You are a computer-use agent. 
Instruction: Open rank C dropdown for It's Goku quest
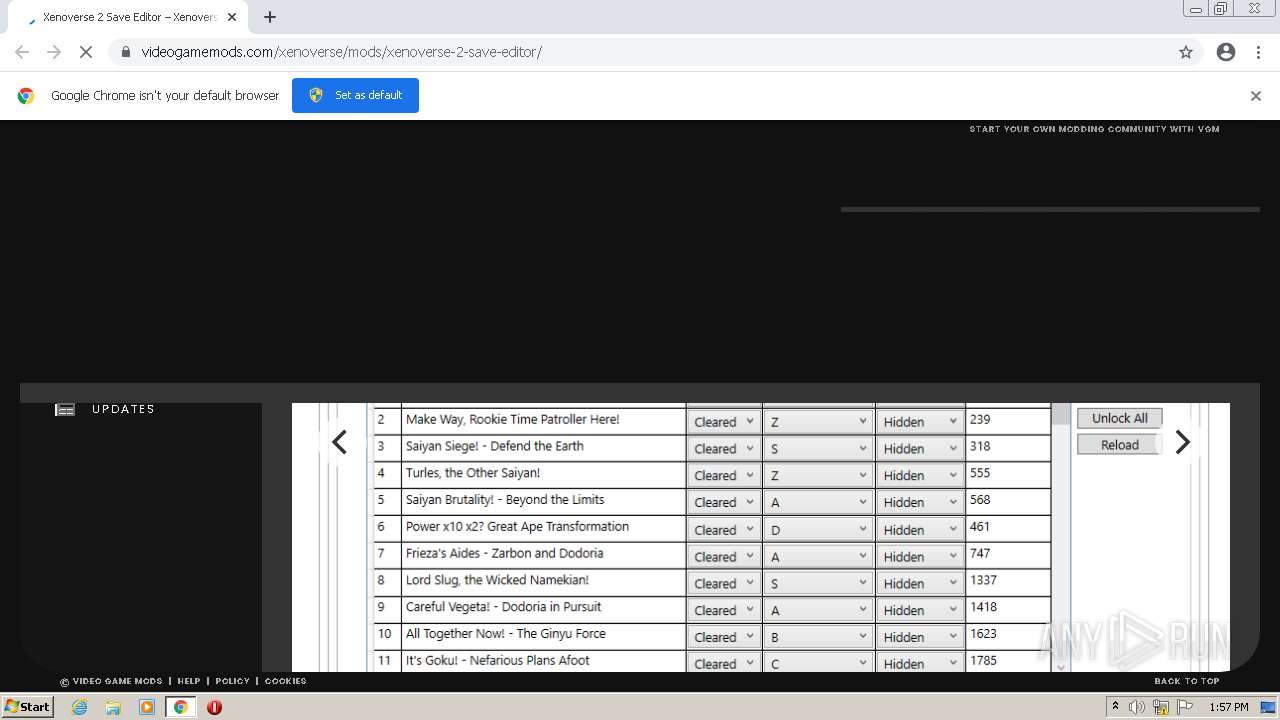818,663
